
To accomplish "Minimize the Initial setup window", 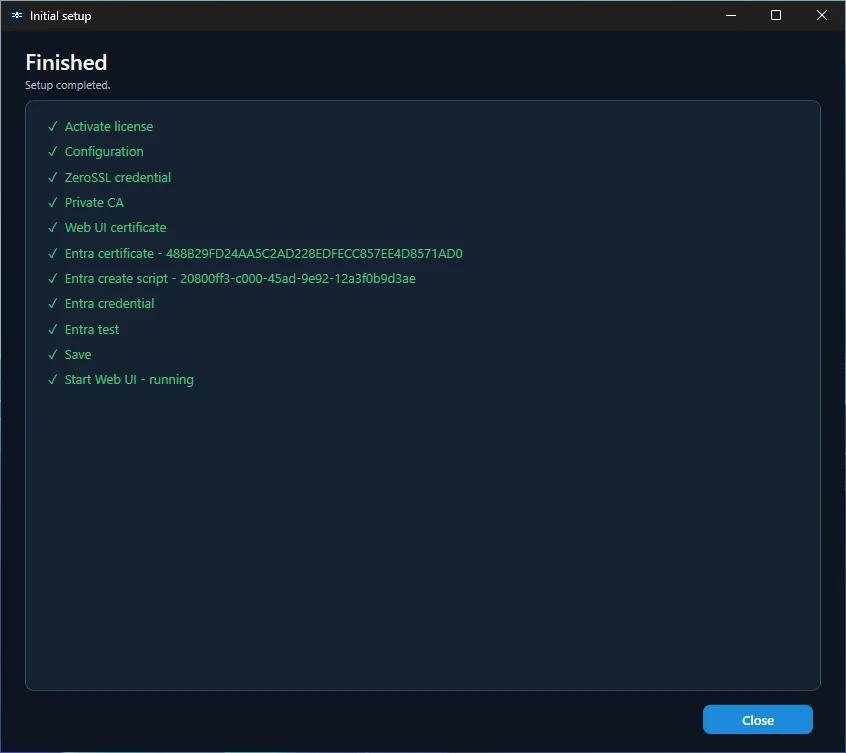I will pos(731,16).
